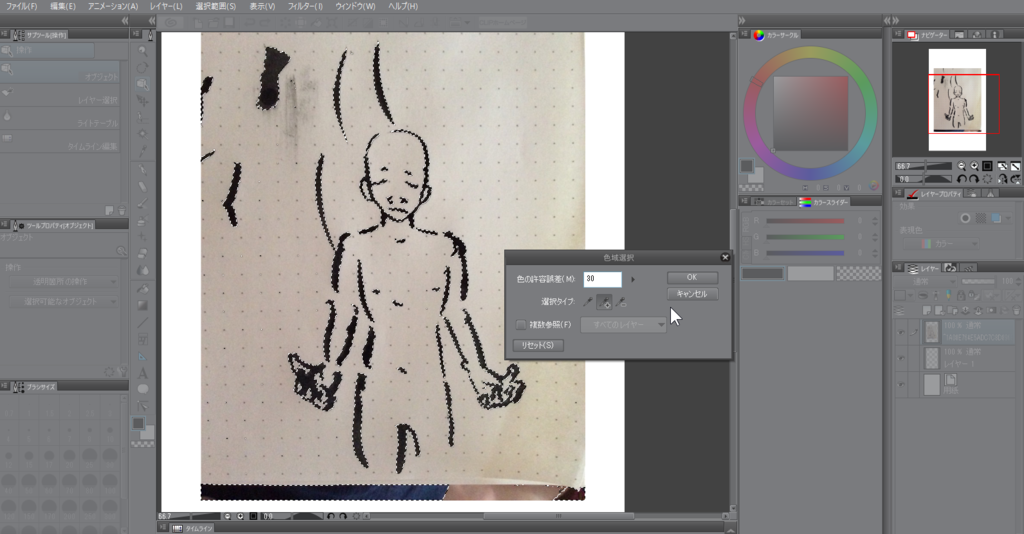Screen dimensions: 1024x534
Task: Adjust the R red color slider
Action: [805, 221]
